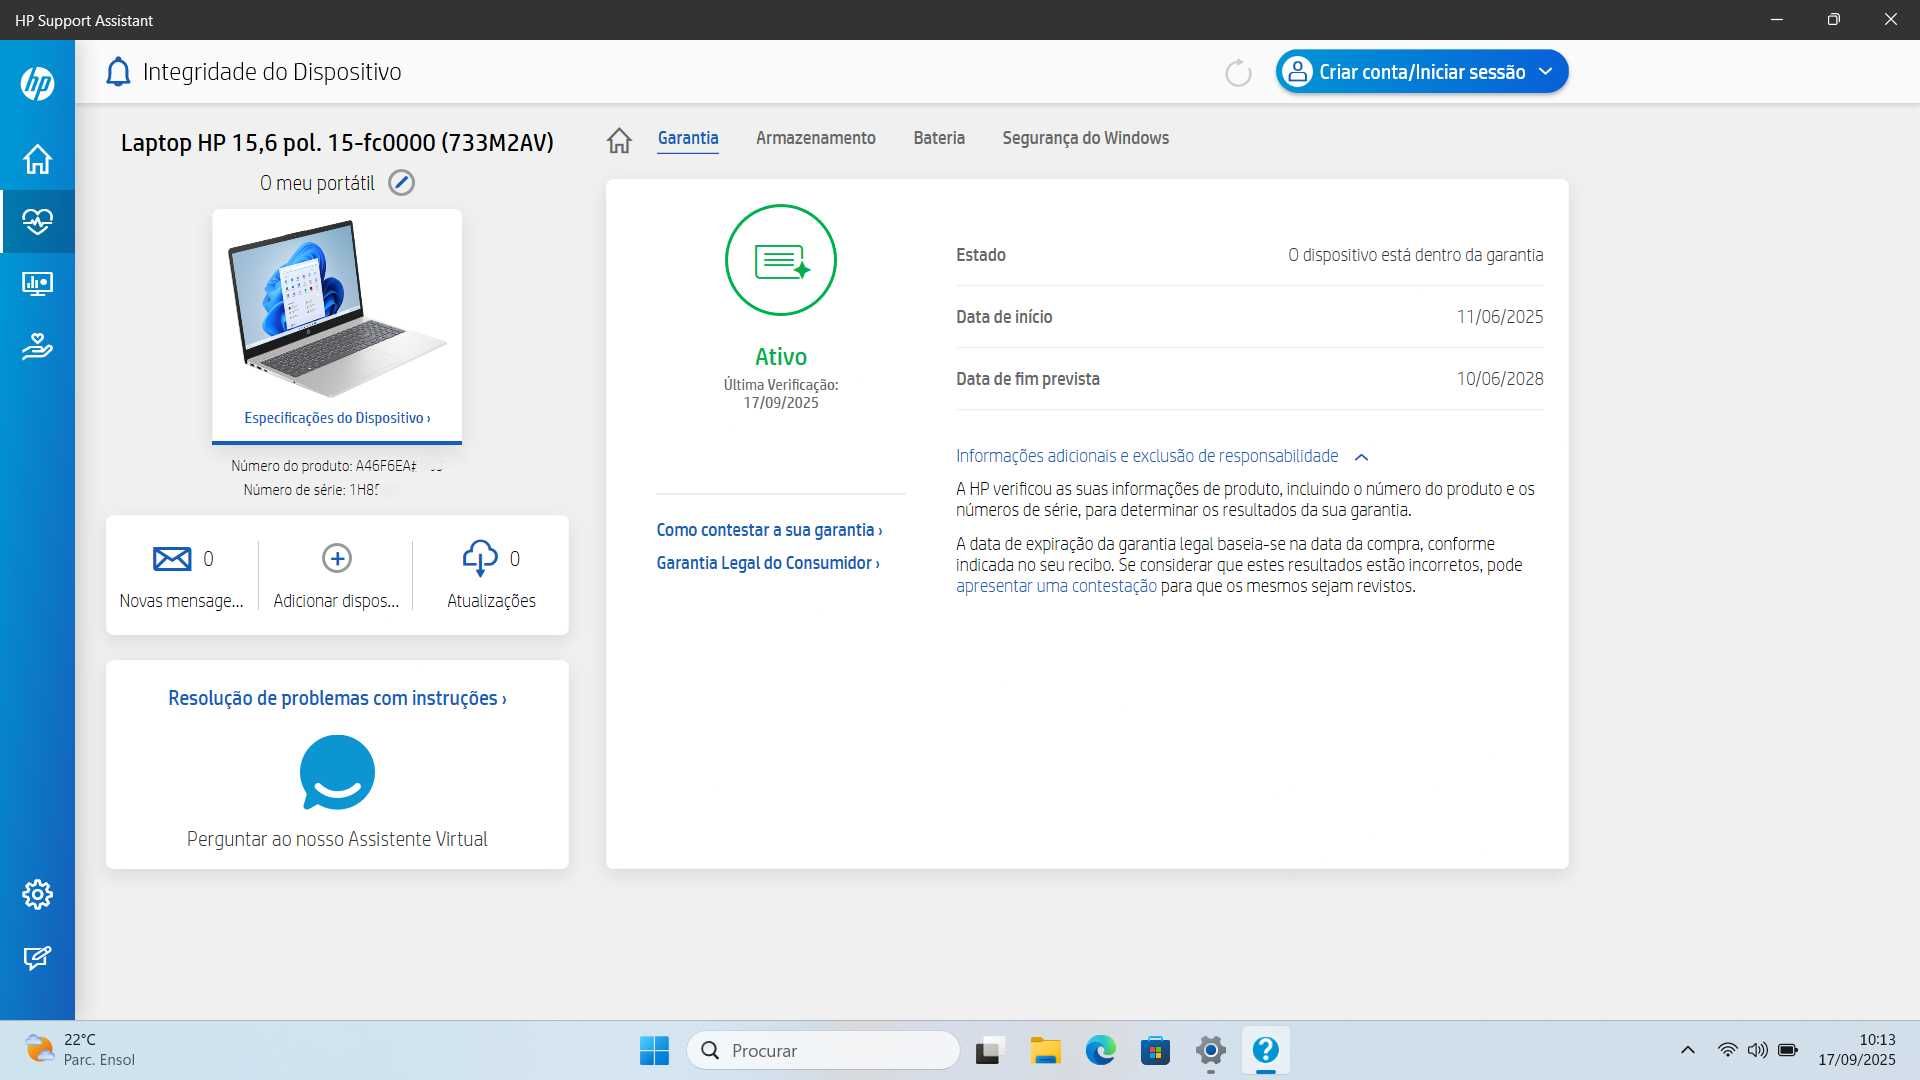Open Novas mensagens envelope icon
This screenshot has height=1080, width=1920.
172,558
